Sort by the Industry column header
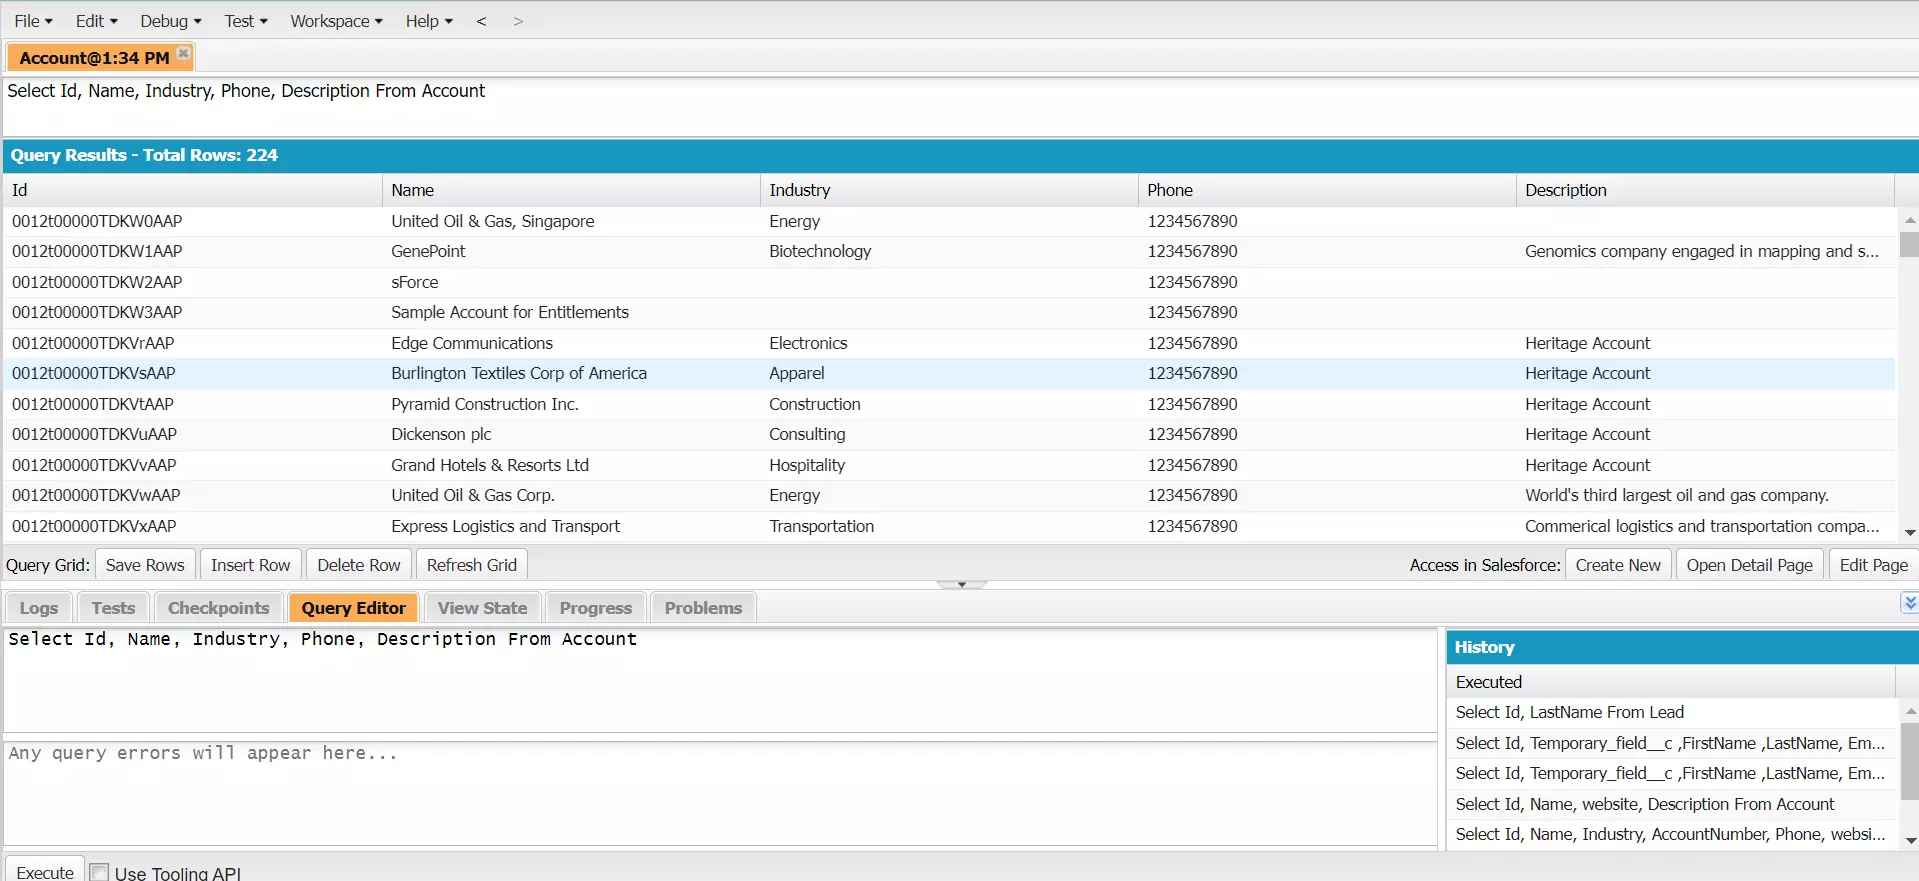Viewport: 1919px width, 881px height. point(949,190)
